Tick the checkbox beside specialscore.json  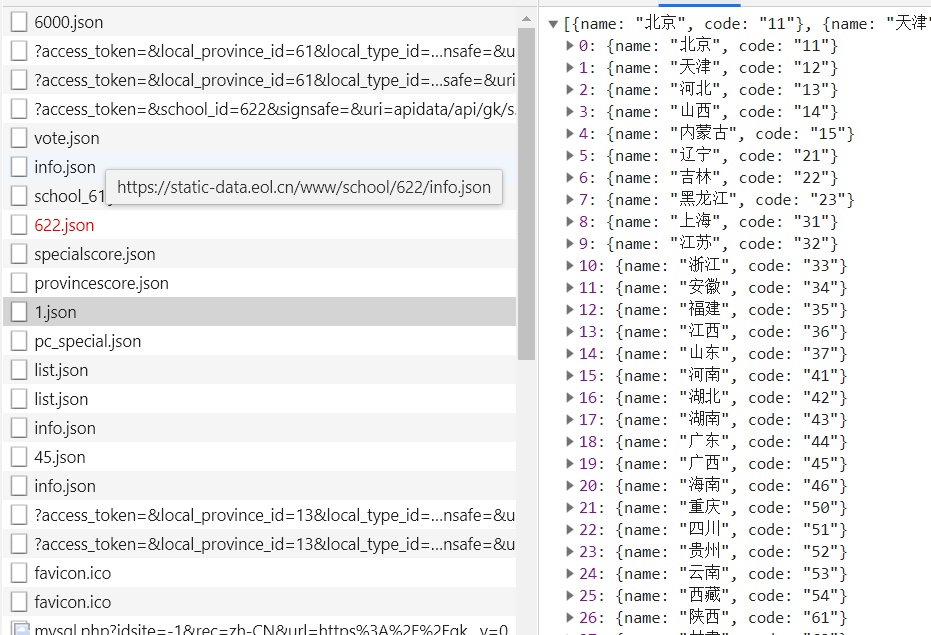coord(19,254)
